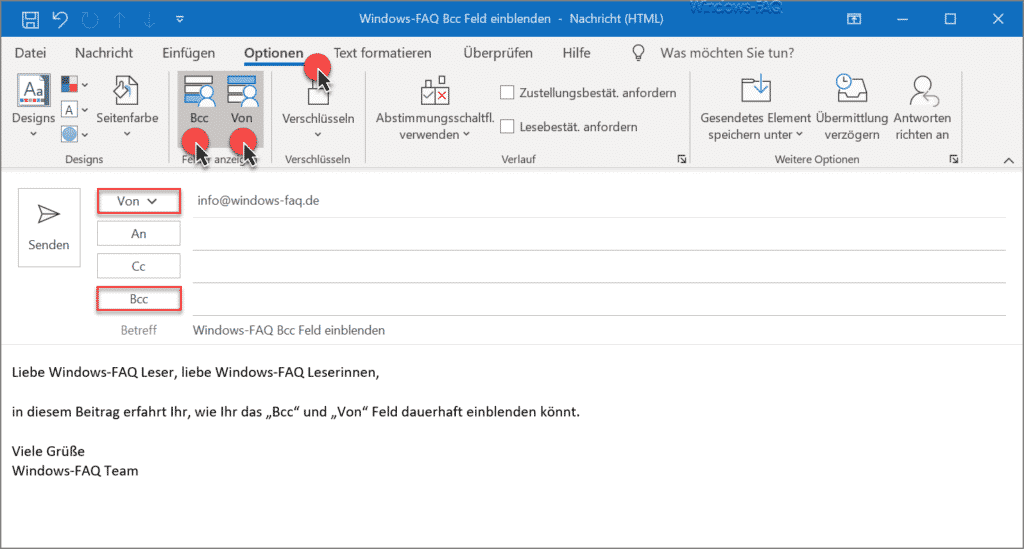The height and width of the screenshot is (549, 1024).
Task: Click the ribbon display options icon
Action: click(x=854, y=20)
